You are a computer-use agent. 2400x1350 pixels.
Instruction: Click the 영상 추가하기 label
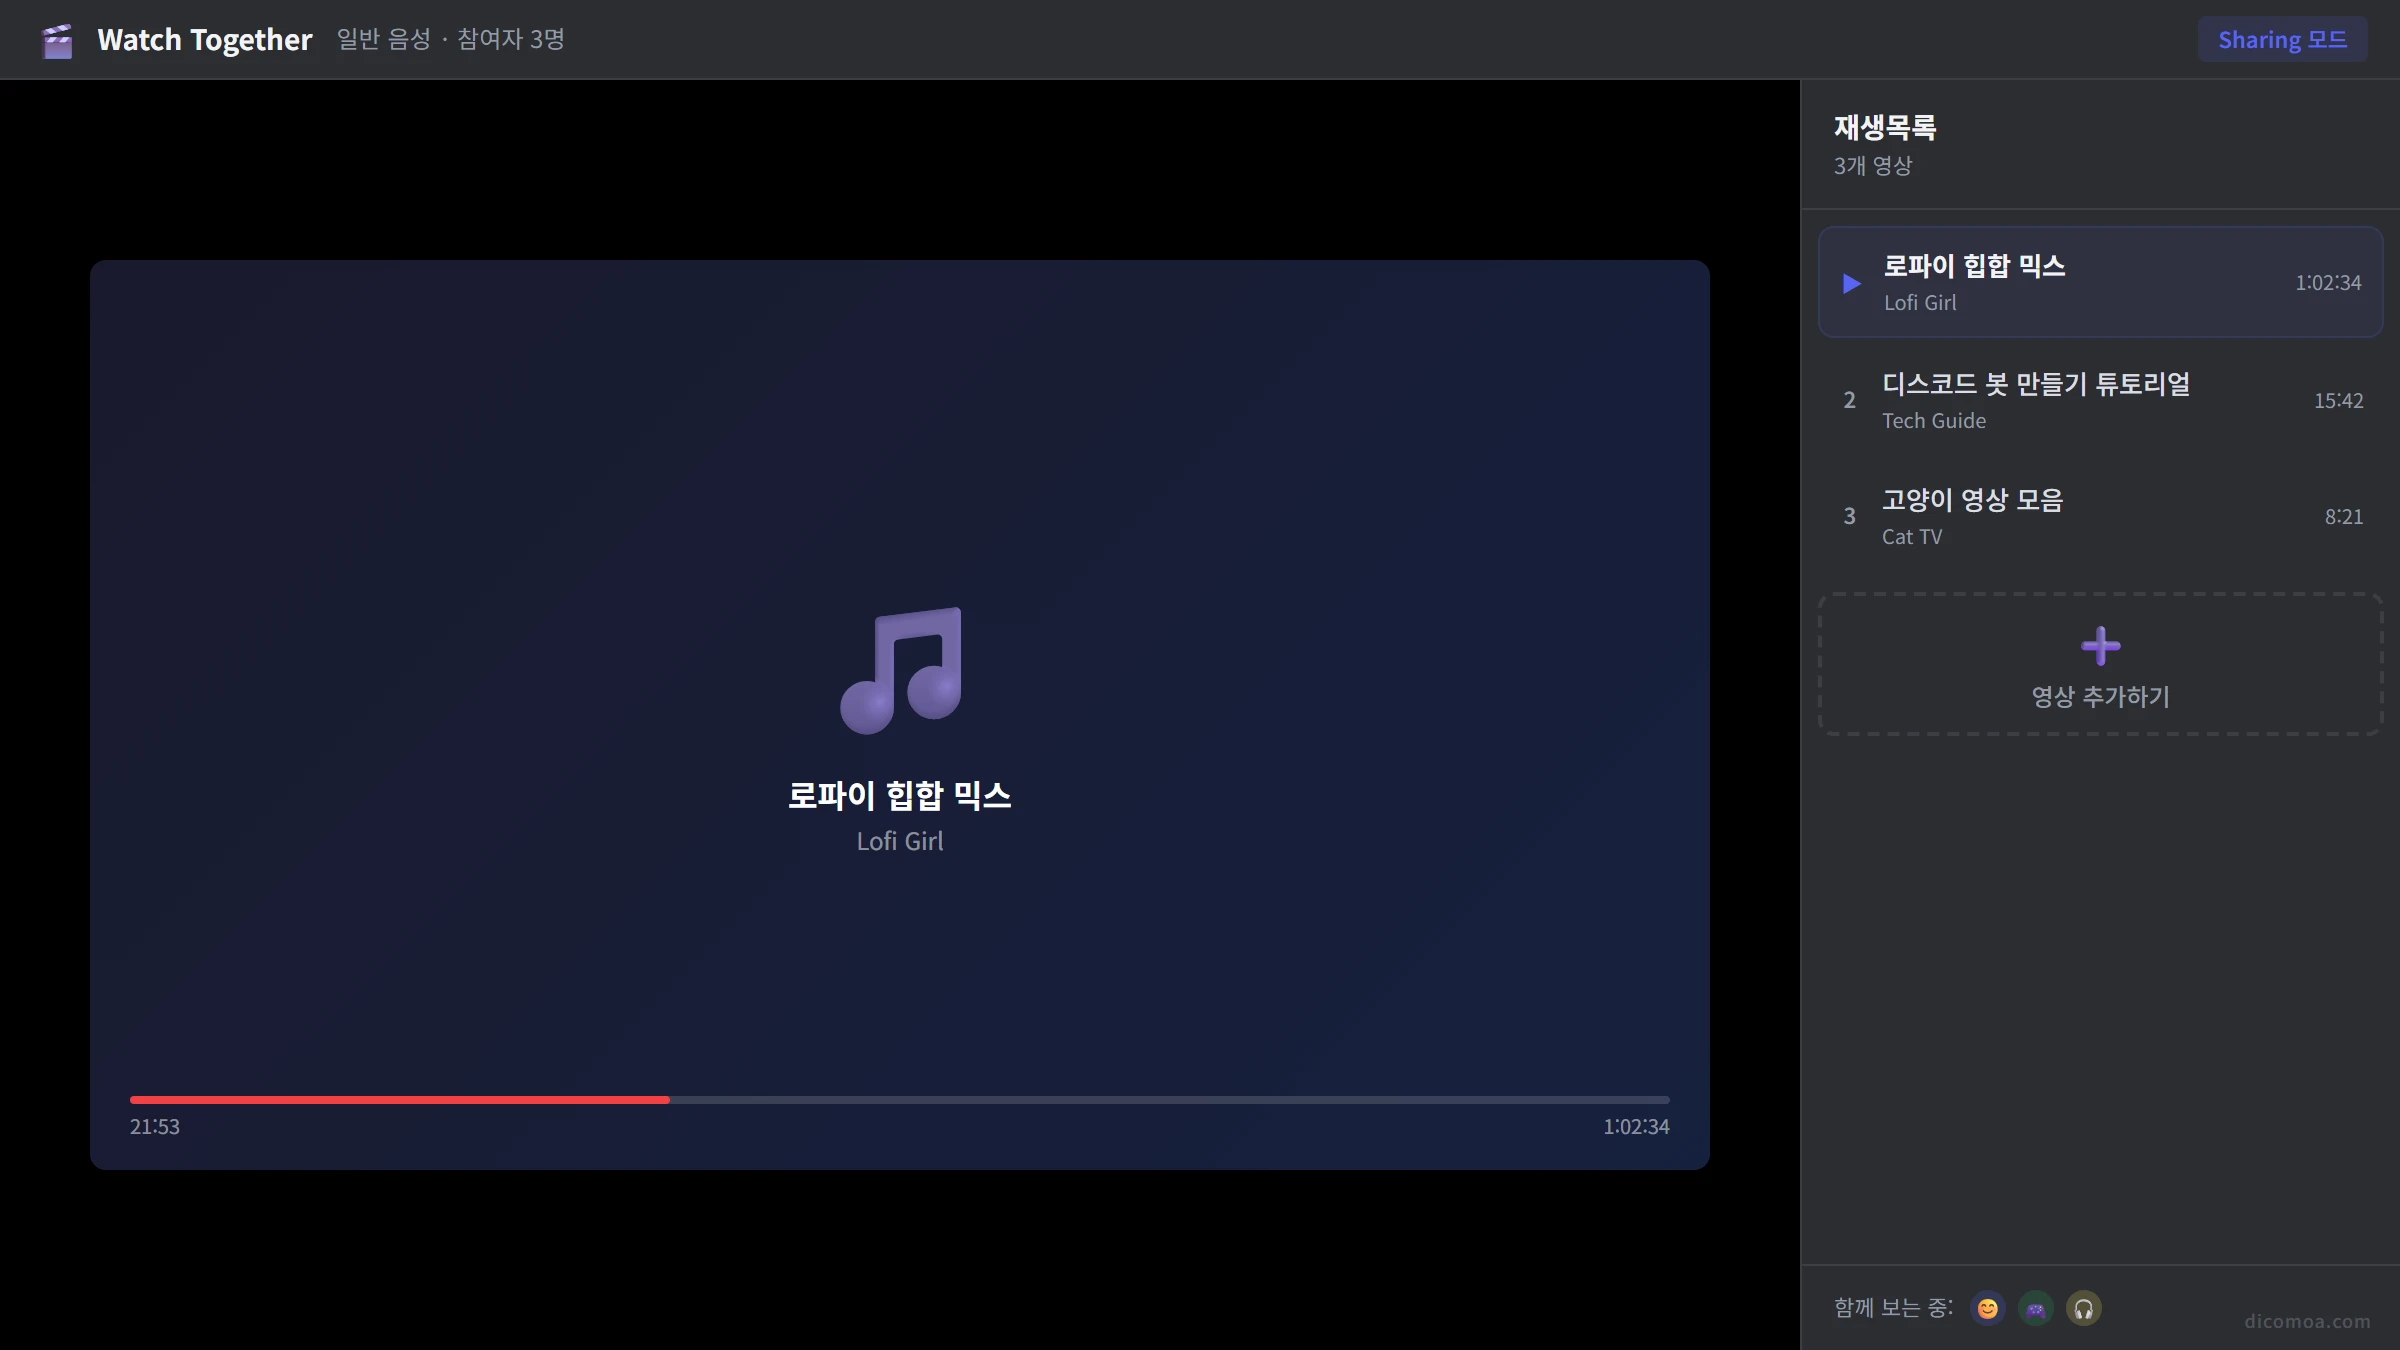point(2100,697)
